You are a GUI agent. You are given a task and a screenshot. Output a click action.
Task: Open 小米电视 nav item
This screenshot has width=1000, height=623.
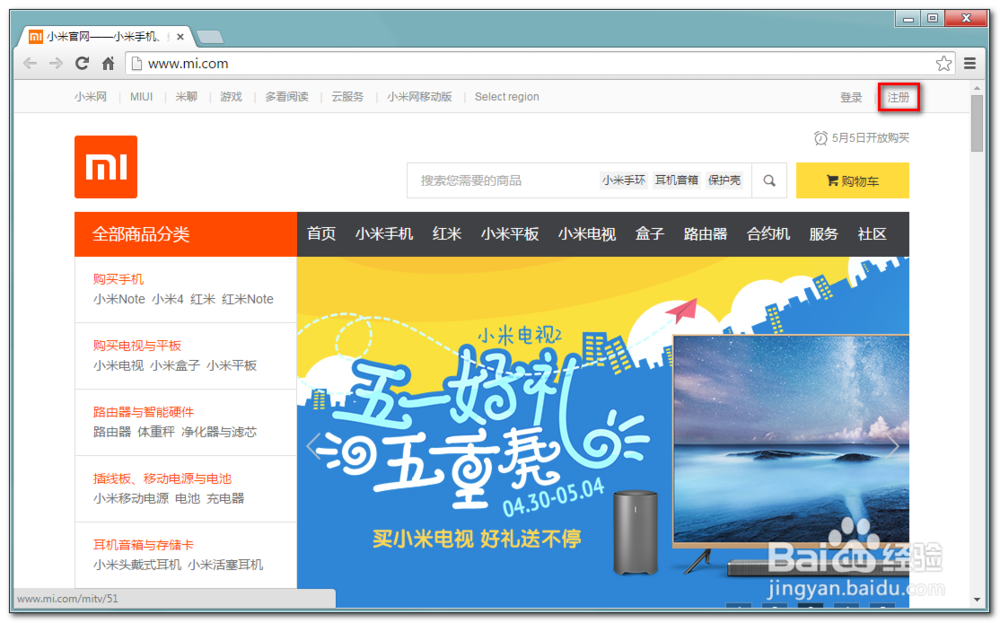[587, 234]
